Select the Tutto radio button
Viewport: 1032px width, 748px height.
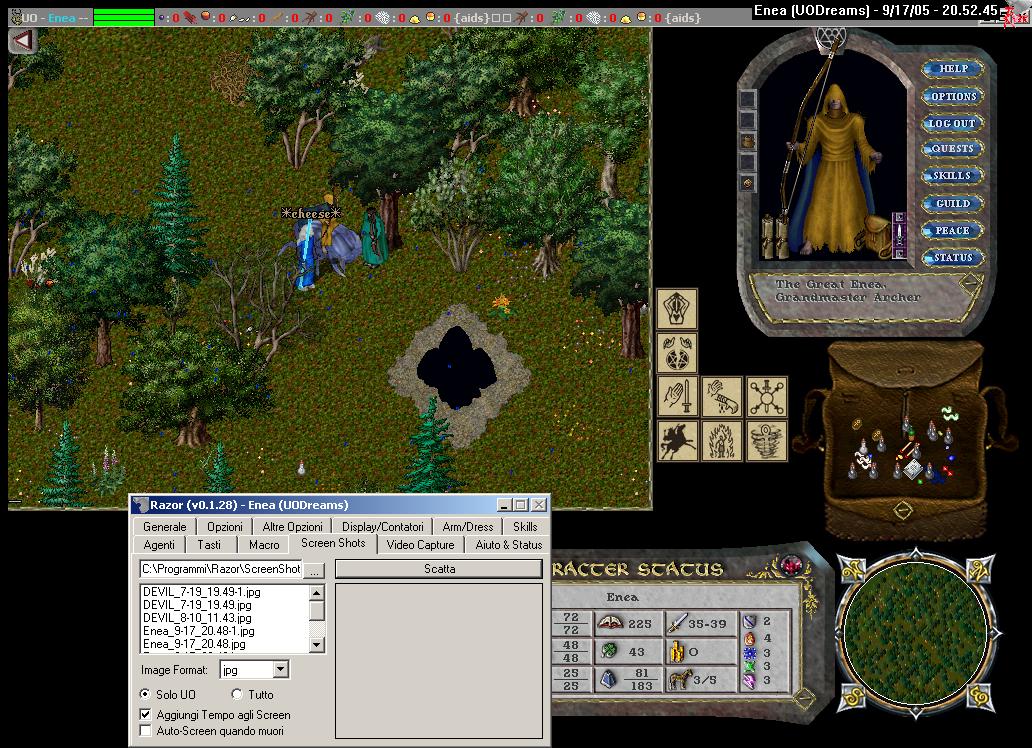[x=237, y=694]
